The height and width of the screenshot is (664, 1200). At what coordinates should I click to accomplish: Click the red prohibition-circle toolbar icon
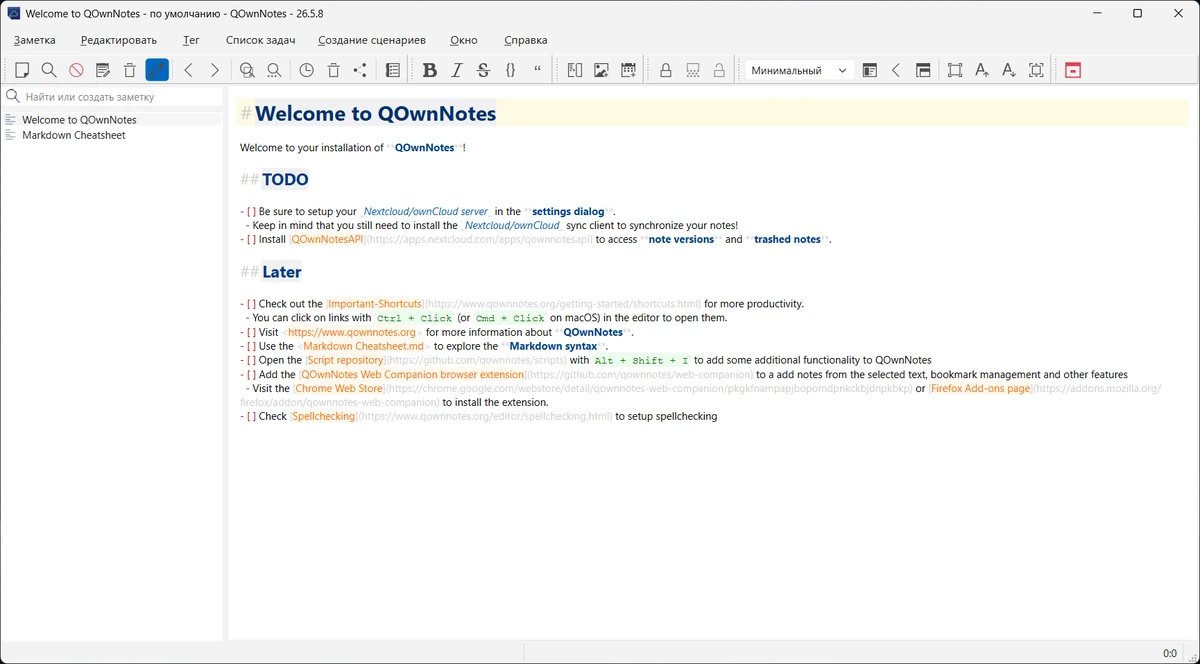(76, 70)
